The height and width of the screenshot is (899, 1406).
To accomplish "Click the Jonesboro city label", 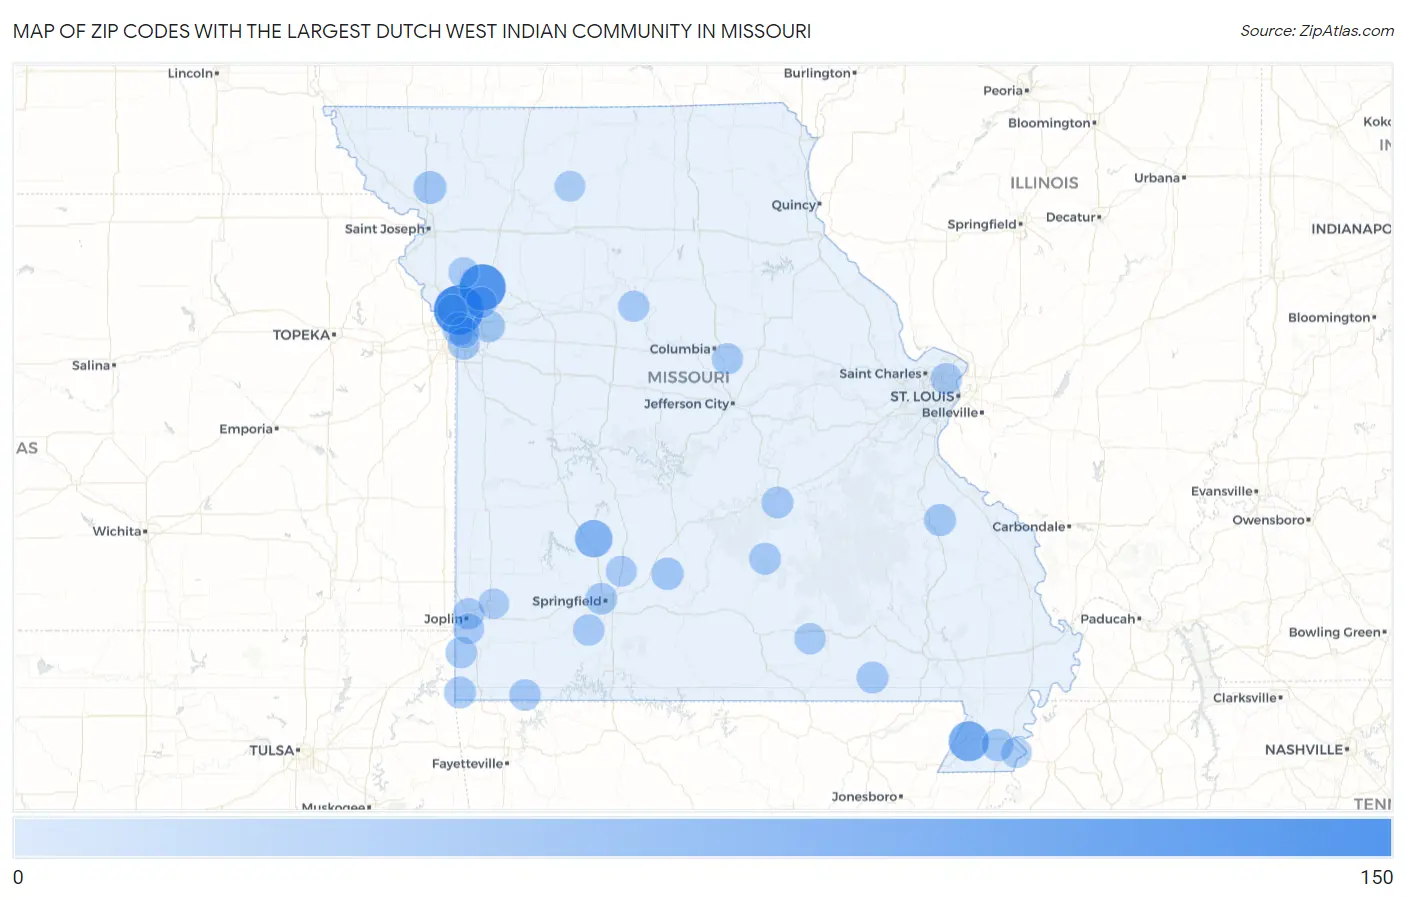I will tap(865, 796).
